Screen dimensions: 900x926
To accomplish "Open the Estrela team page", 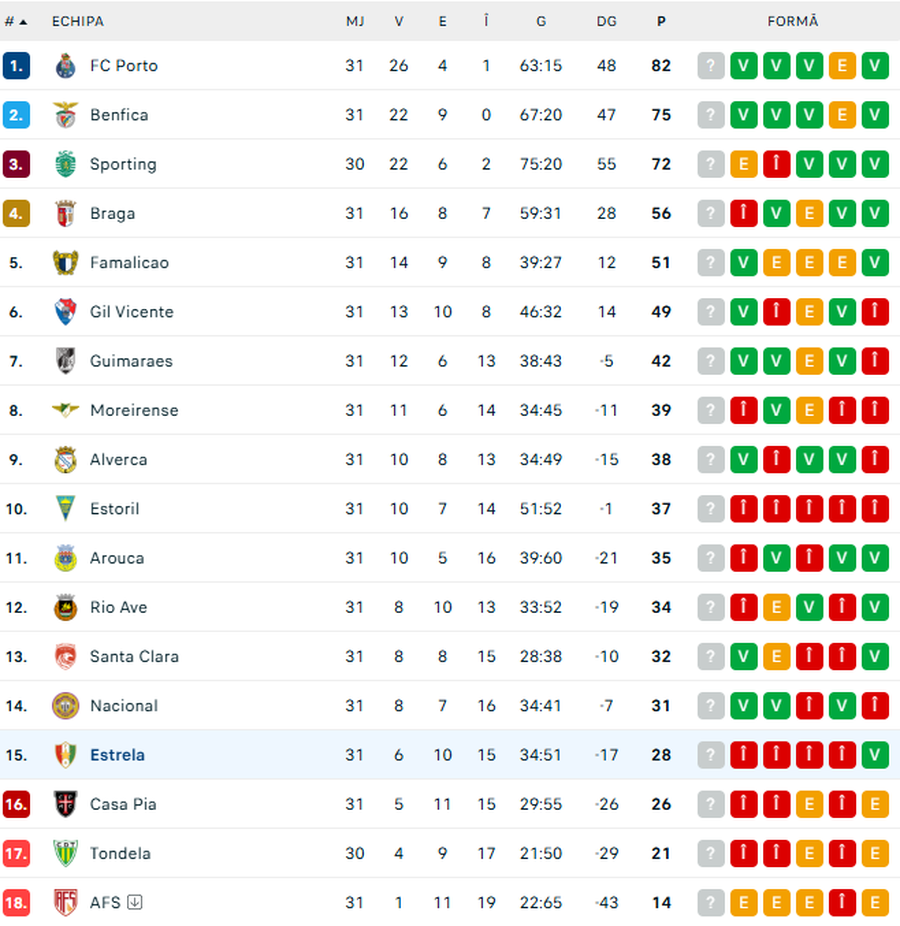I will point(117,755).
